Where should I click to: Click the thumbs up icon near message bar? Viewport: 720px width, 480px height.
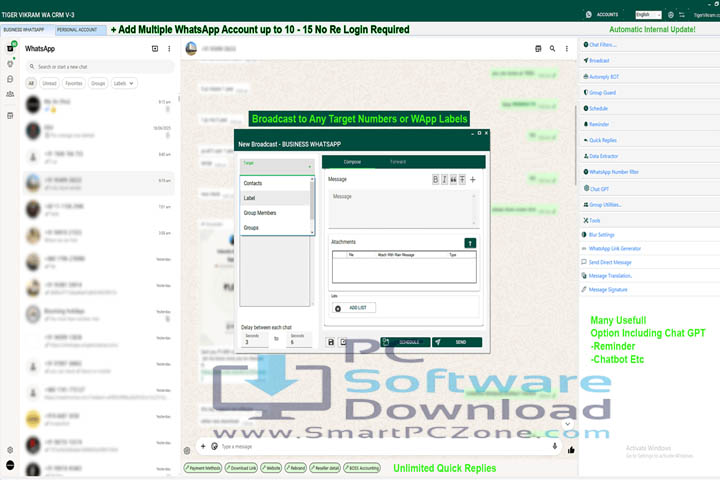pos(571,450)
